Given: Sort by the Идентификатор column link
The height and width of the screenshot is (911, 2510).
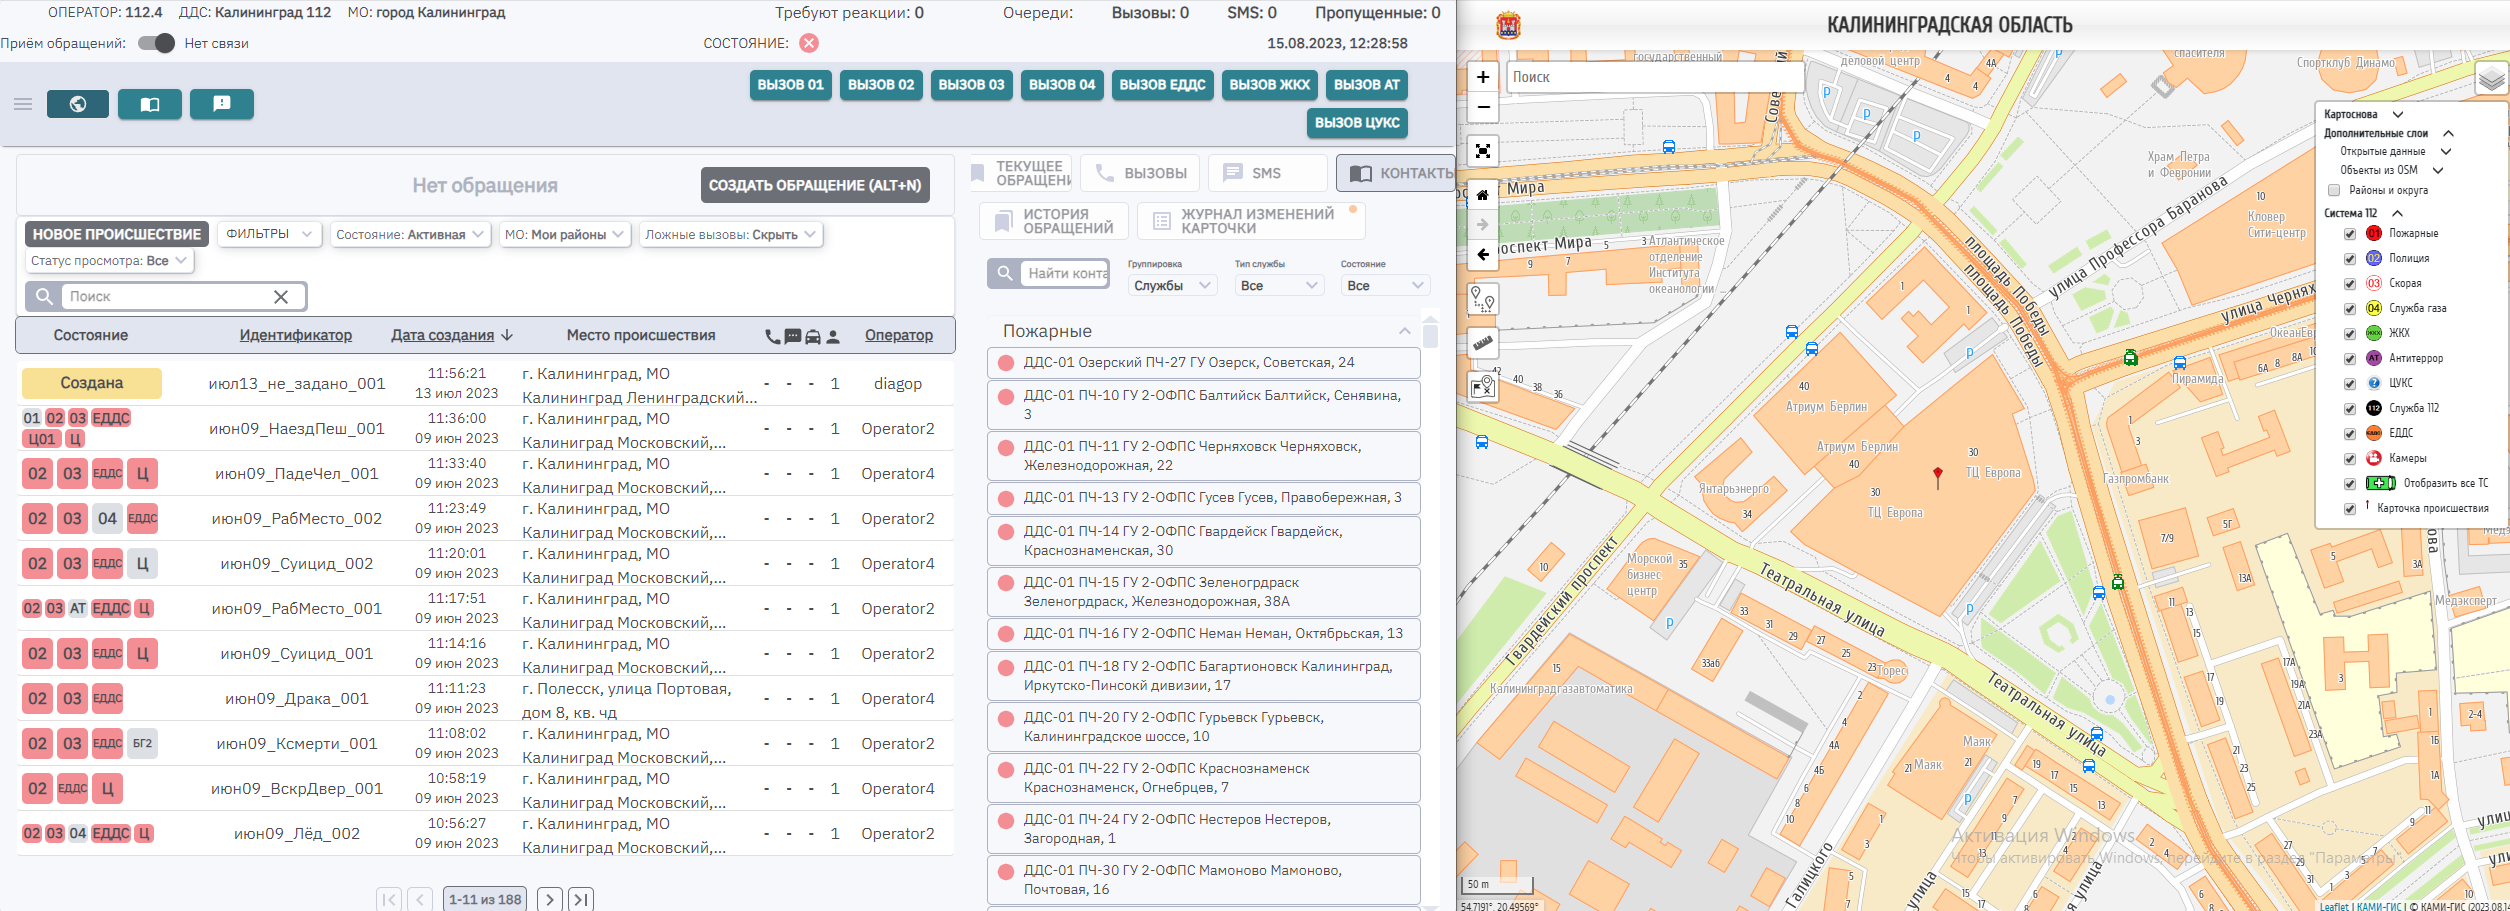Looking at the screenshot, I should click(x=296, y=335).
